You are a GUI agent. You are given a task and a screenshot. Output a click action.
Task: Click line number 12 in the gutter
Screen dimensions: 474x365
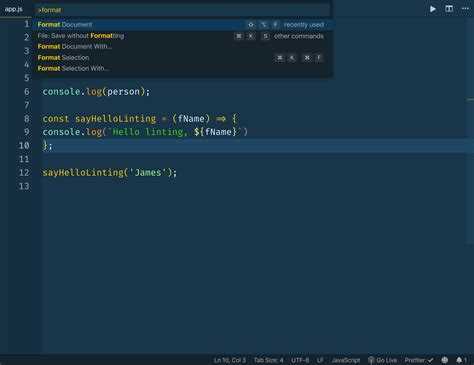pyautogui.click(x=24, y=173)
